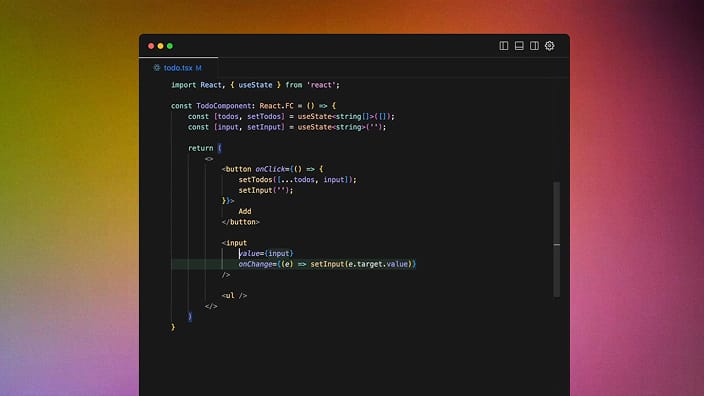704x396 pixels.
Task: Click the 'useState' import word on first line
Action: [x=255, y=85]
